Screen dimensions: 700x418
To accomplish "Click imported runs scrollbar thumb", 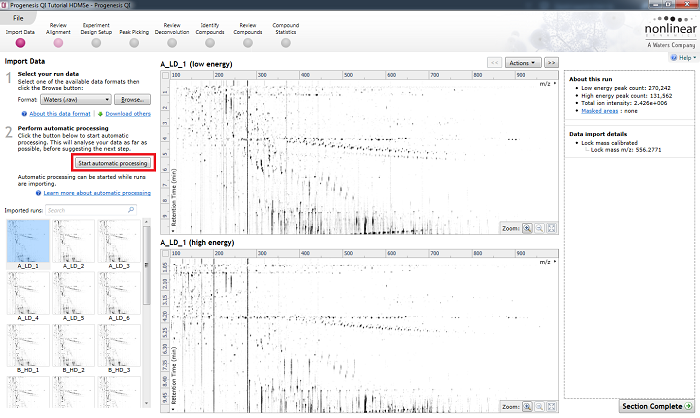I will [146, 266].
